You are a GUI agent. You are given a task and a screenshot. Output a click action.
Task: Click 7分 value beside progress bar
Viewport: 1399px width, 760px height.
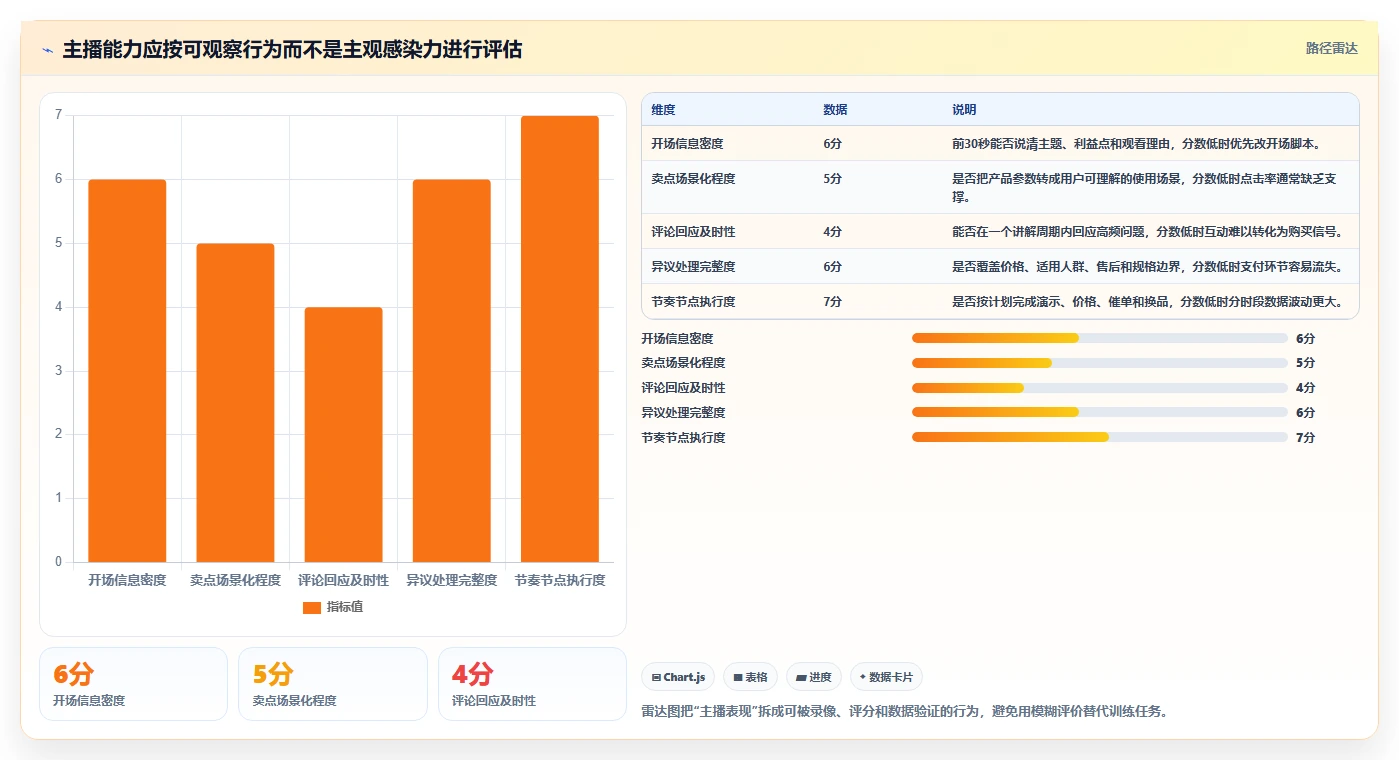tap(1305, 438)
